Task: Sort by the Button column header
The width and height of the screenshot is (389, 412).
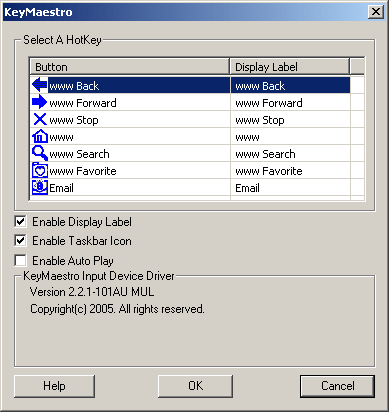Action: tap(130, 67)
